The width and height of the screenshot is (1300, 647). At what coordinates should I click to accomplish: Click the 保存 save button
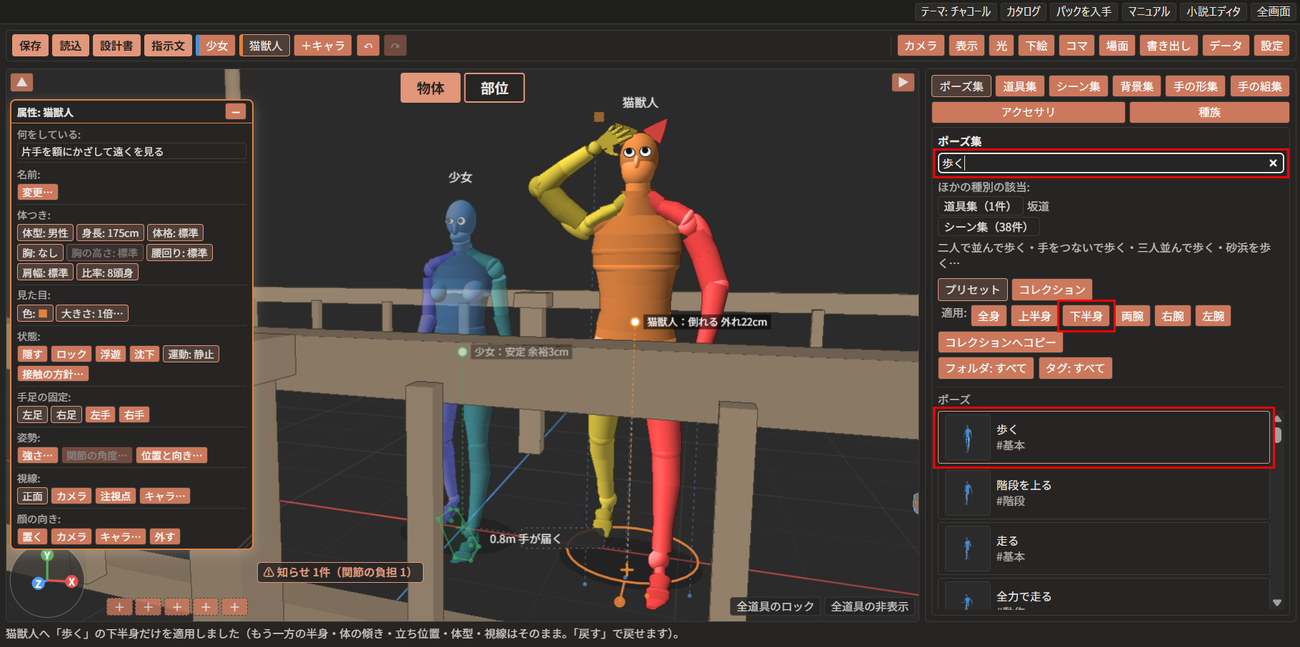pyautogui.click(x=30, y=45)
